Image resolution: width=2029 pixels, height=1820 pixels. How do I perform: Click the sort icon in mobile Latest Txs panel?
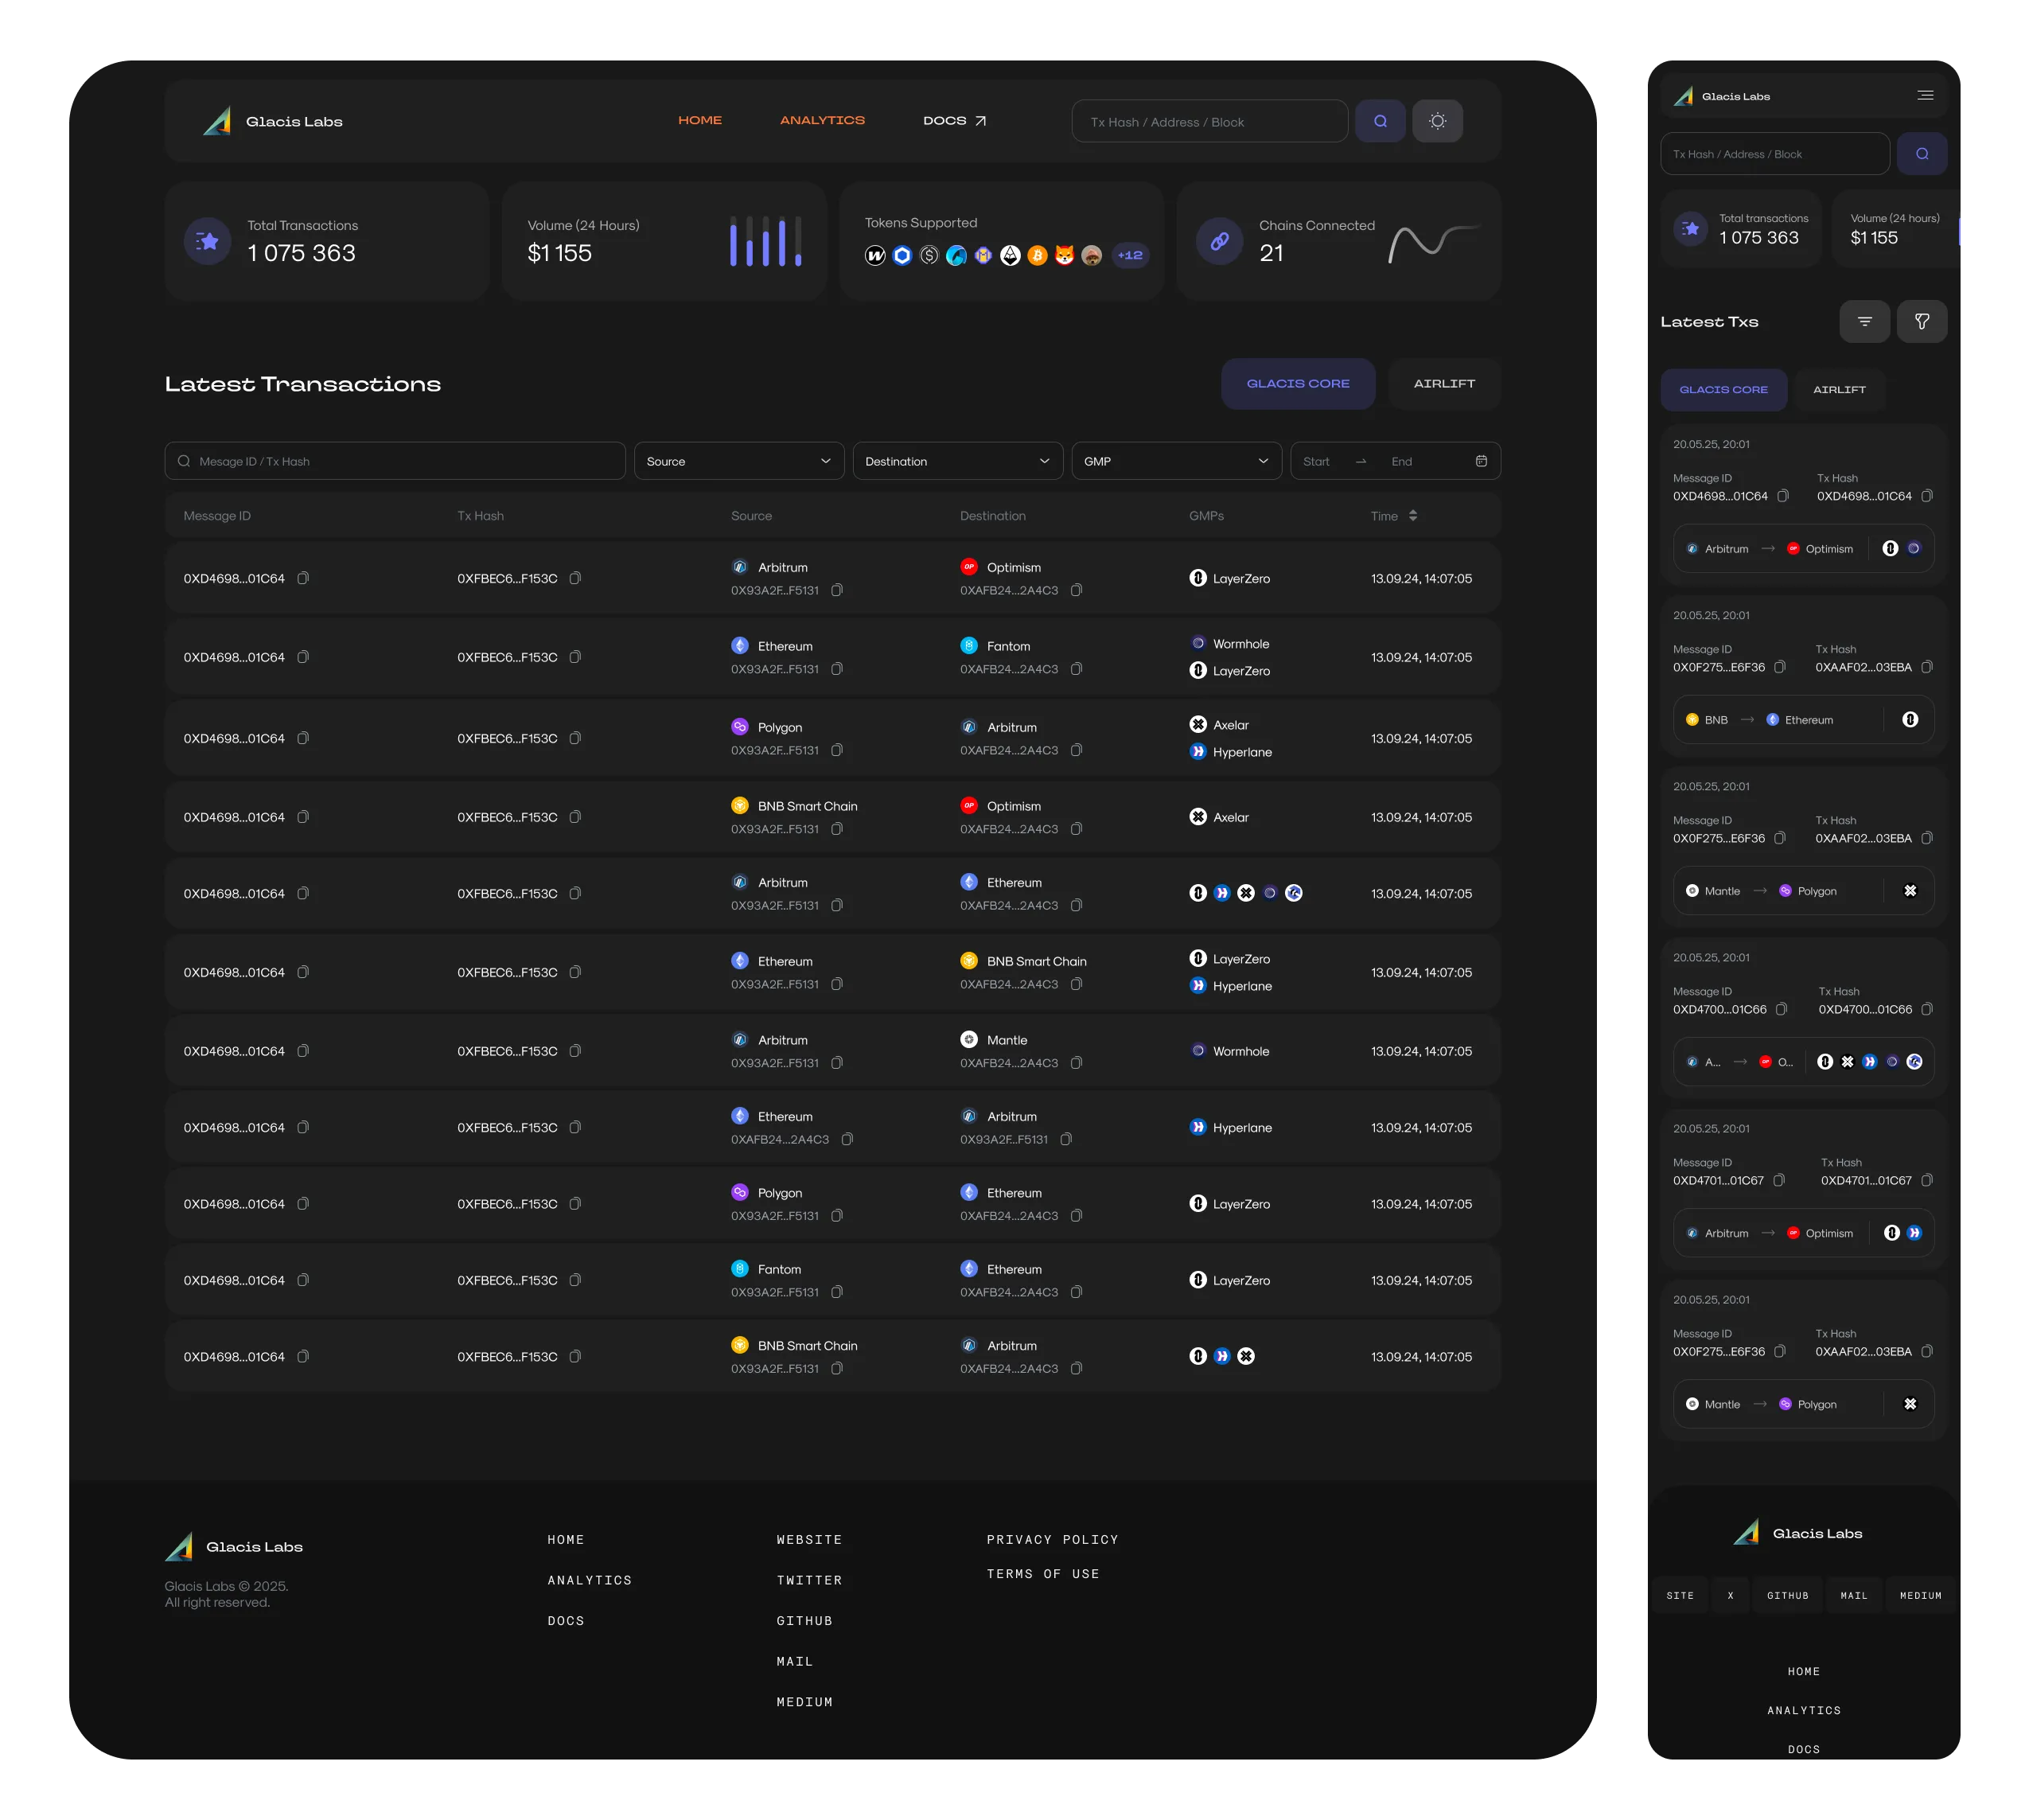[x=1864, y=321]
